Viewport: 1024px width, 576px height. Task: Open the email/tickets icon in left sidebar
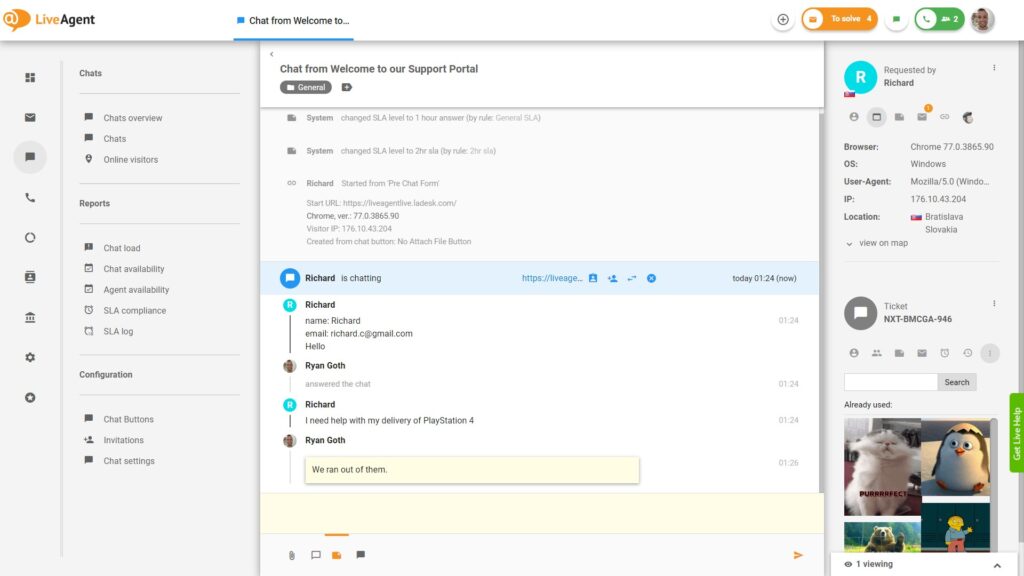coord(30,117)
